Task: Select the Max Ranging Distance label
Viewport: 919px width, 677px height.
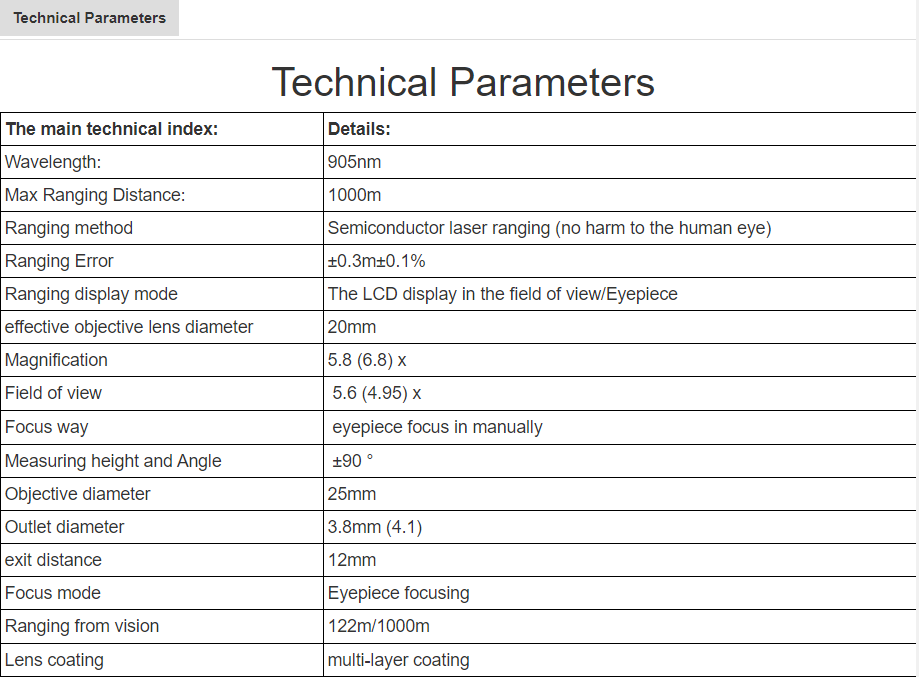Action: tap(95, 195)
